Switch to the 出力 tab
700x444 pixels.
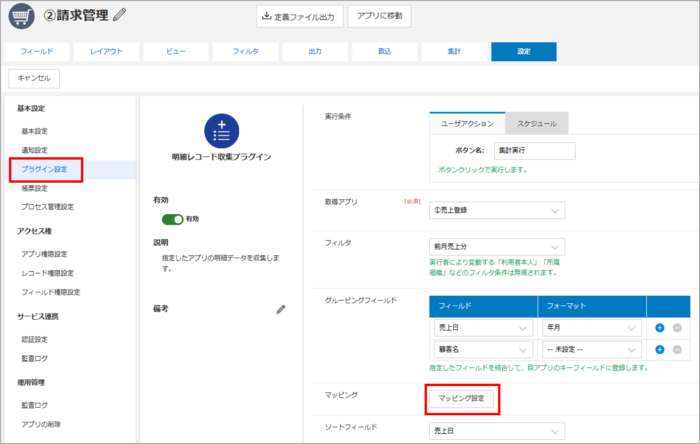tap(315, 51)
